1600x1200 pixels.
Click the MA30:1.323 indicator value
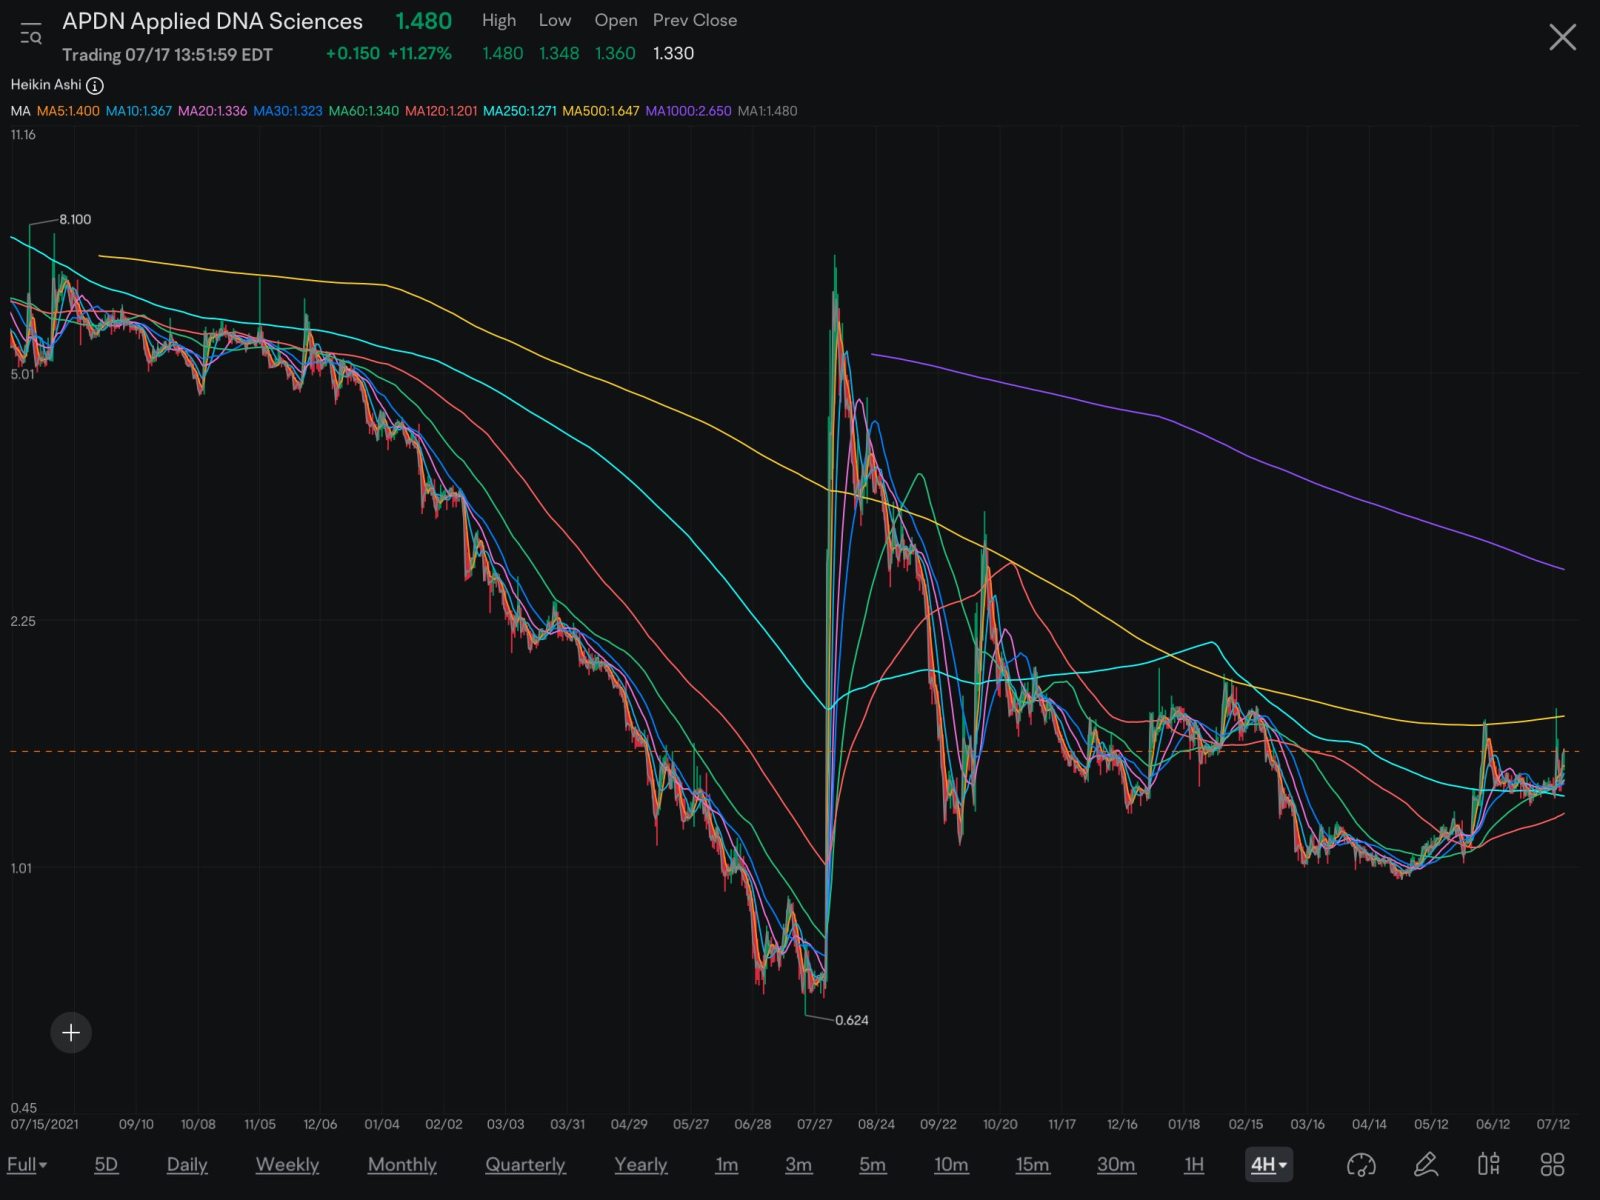(x=288, y=111)
